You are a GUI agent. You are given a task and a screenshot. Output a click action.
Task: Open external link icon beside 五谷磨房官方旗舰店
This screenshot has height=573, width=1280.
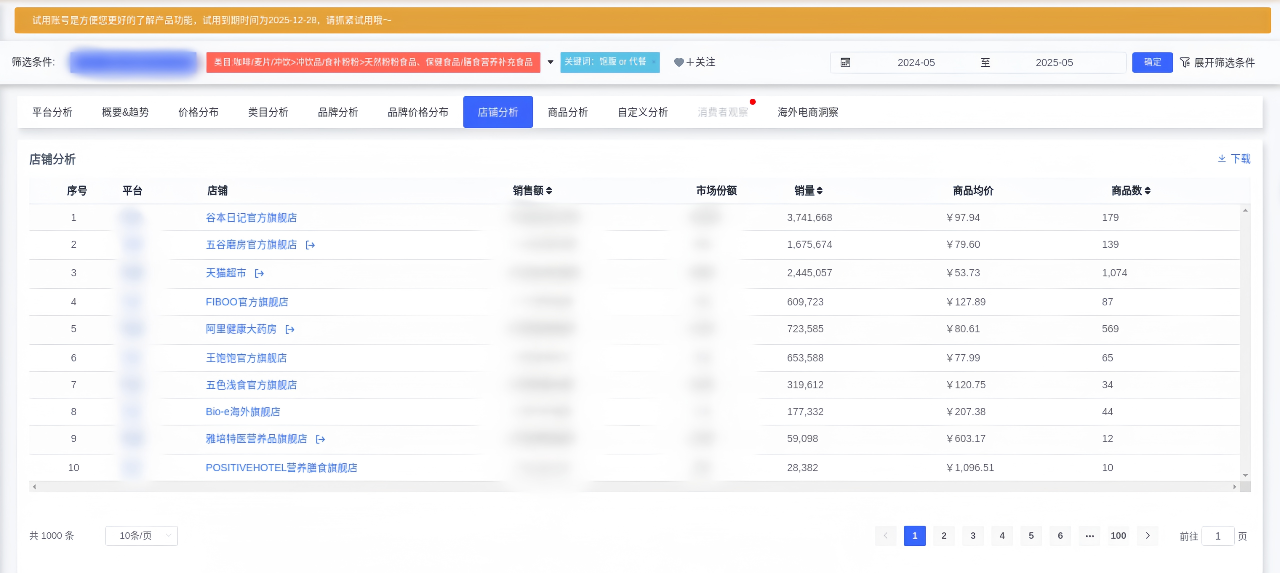coord(310,245)
